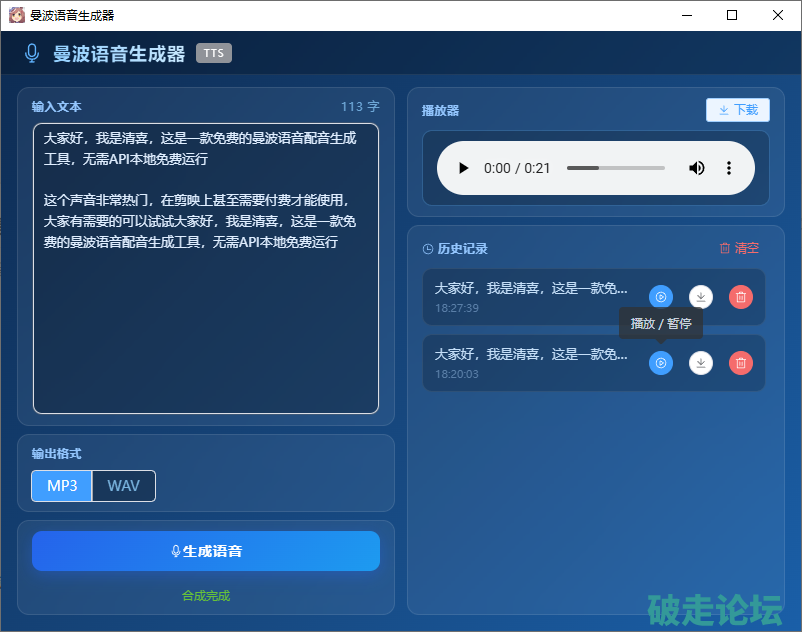Viewport: 802px width, 632px height.
Task: Click the microphone logo in the header
Action: coord(33,54)
